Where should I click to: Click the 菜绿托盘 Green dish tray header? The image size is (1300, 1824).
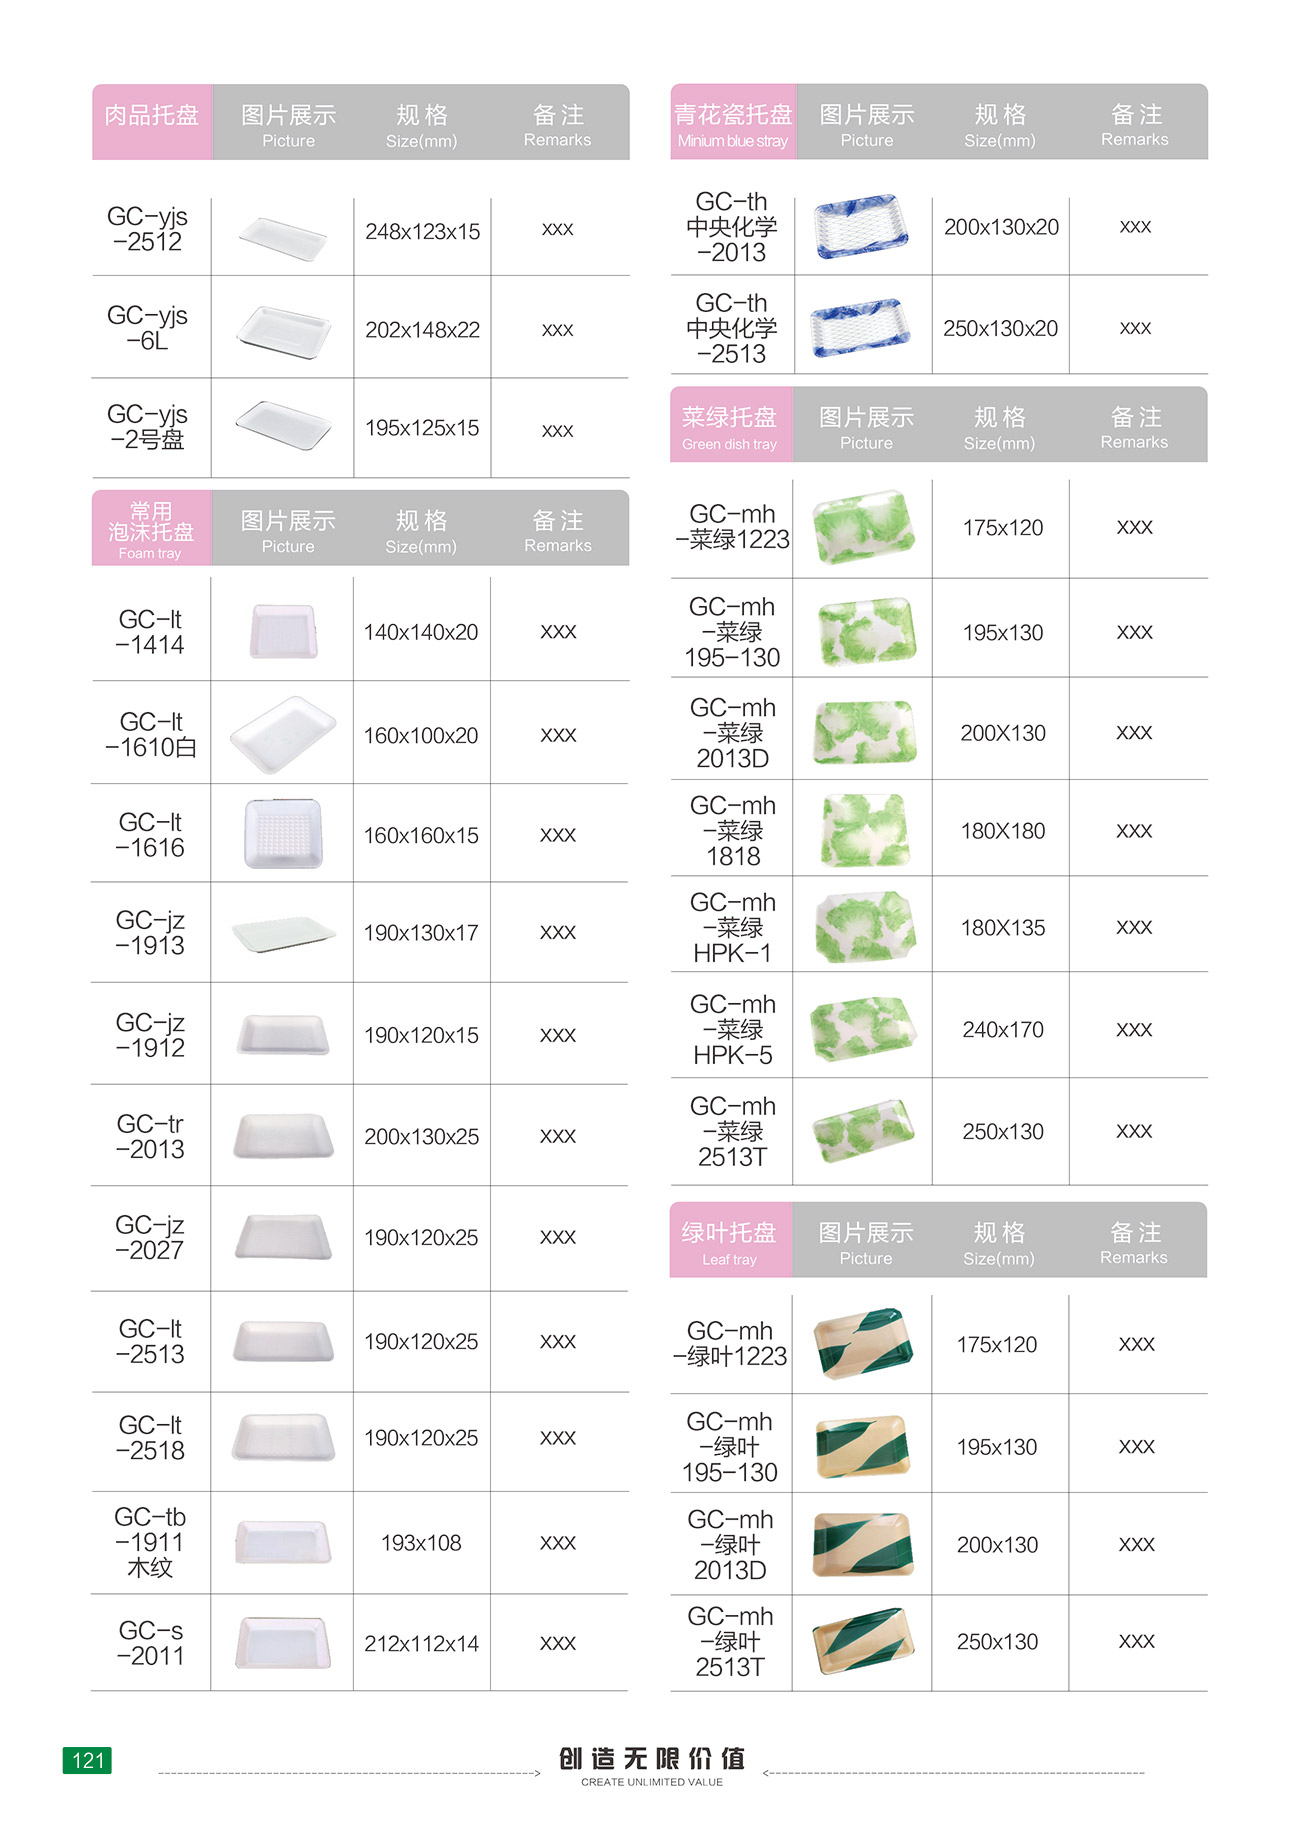731,425
